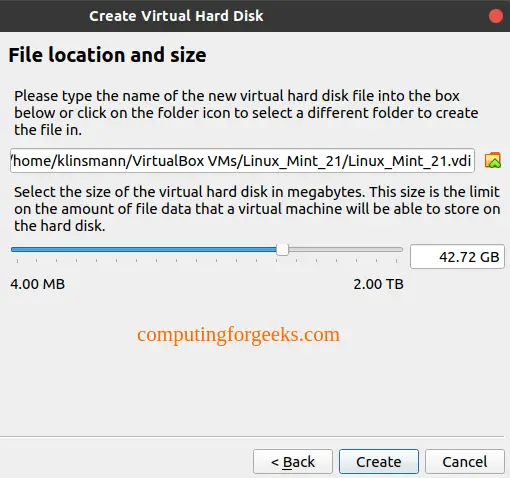Screen dimensions: 510x478
Task: Click the grey unfilled slider track
Action: pyautogui.click(x=346, y=249)
